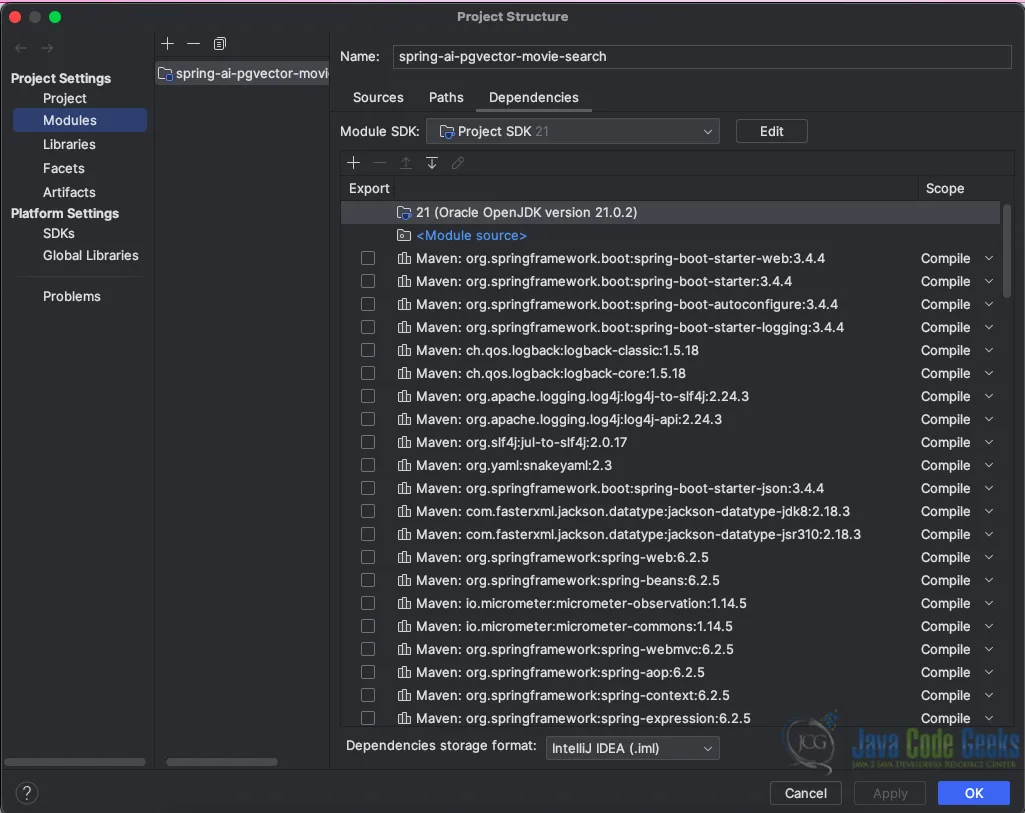Go back with the left arrow
The width and height of the screenshot is (1025, 813).
21,48
